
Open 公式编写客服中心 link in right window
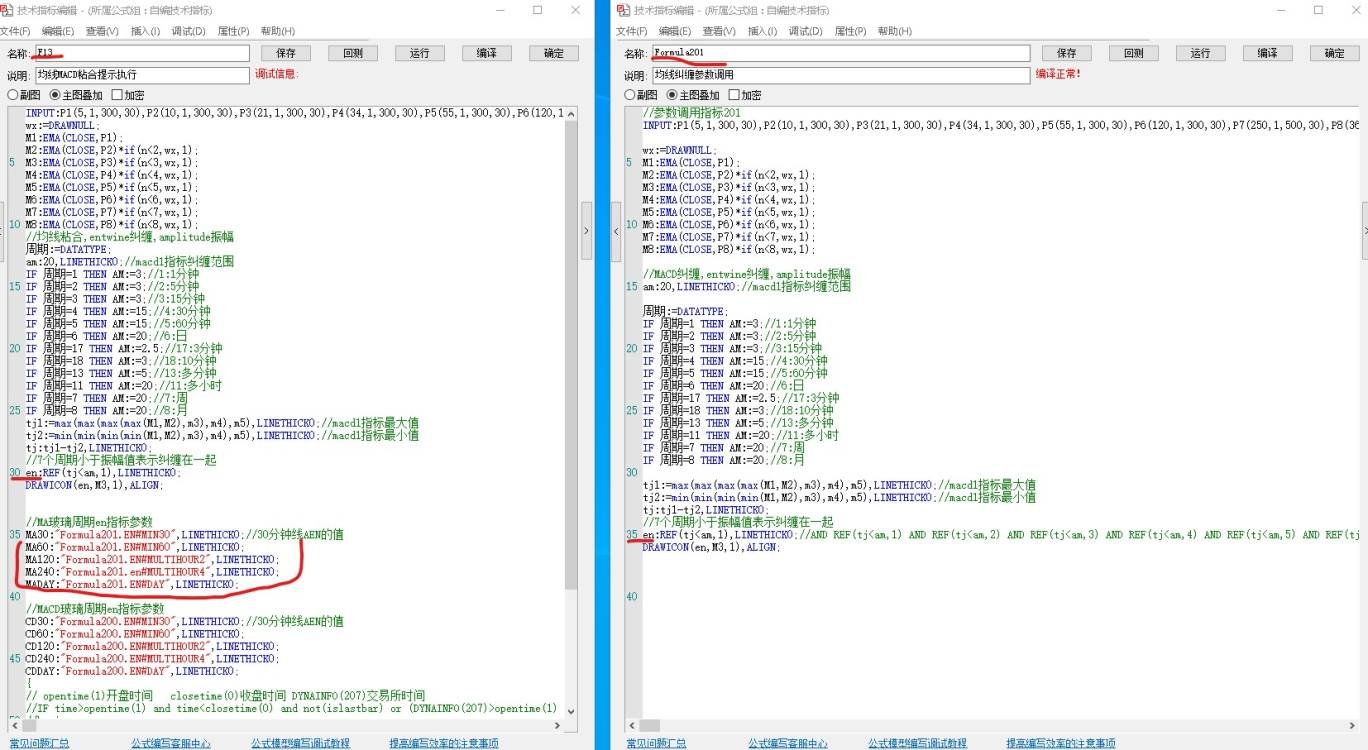(x=788, y=743)
